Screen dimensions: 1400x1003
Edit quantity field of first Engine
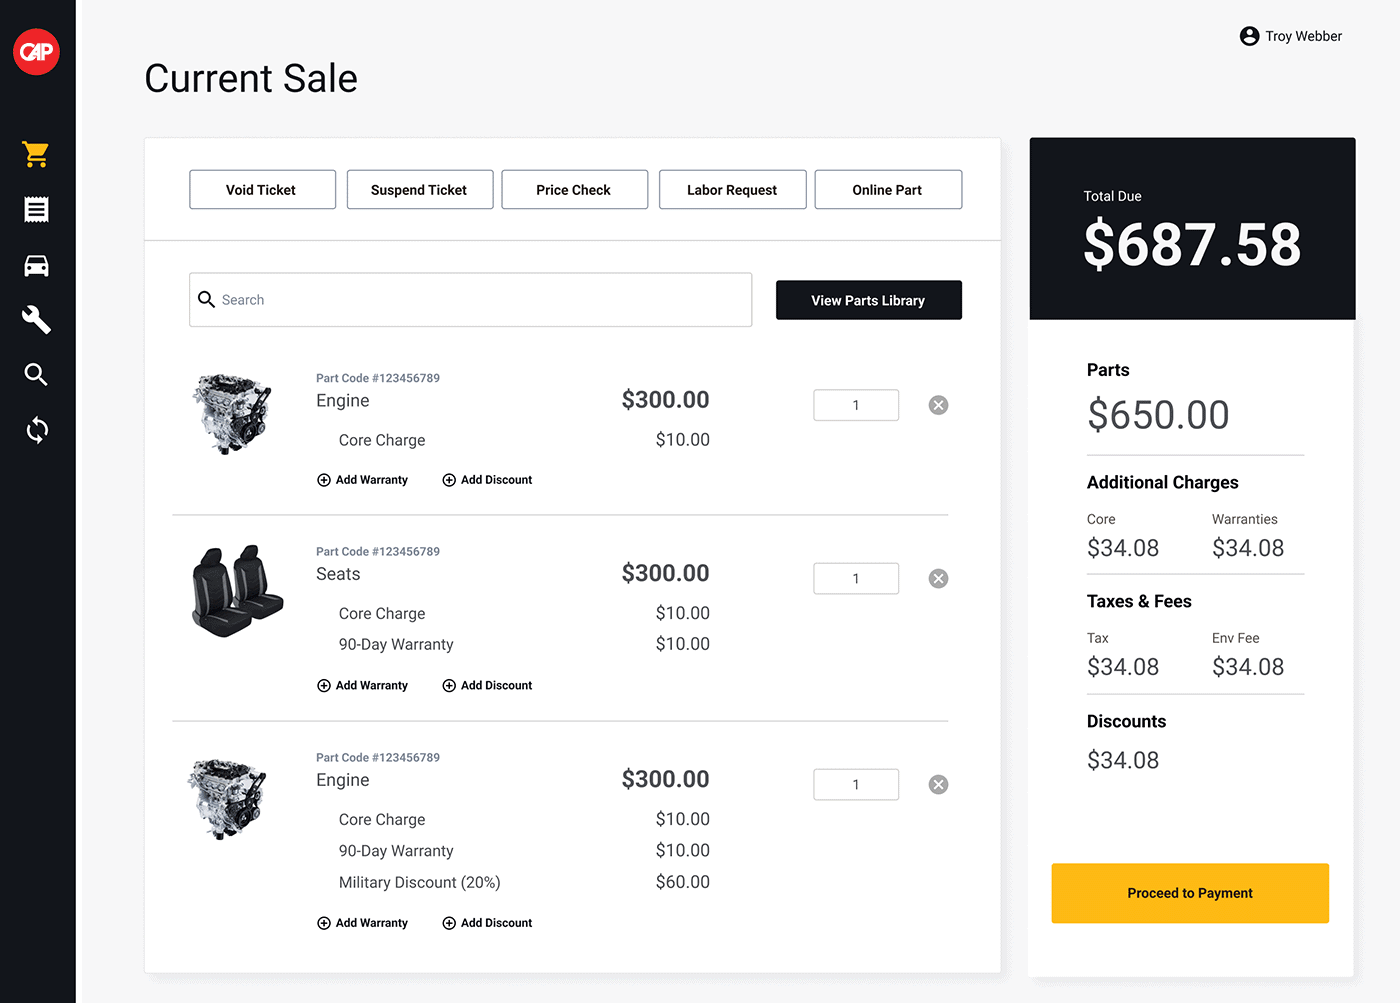tap(856, 405)
